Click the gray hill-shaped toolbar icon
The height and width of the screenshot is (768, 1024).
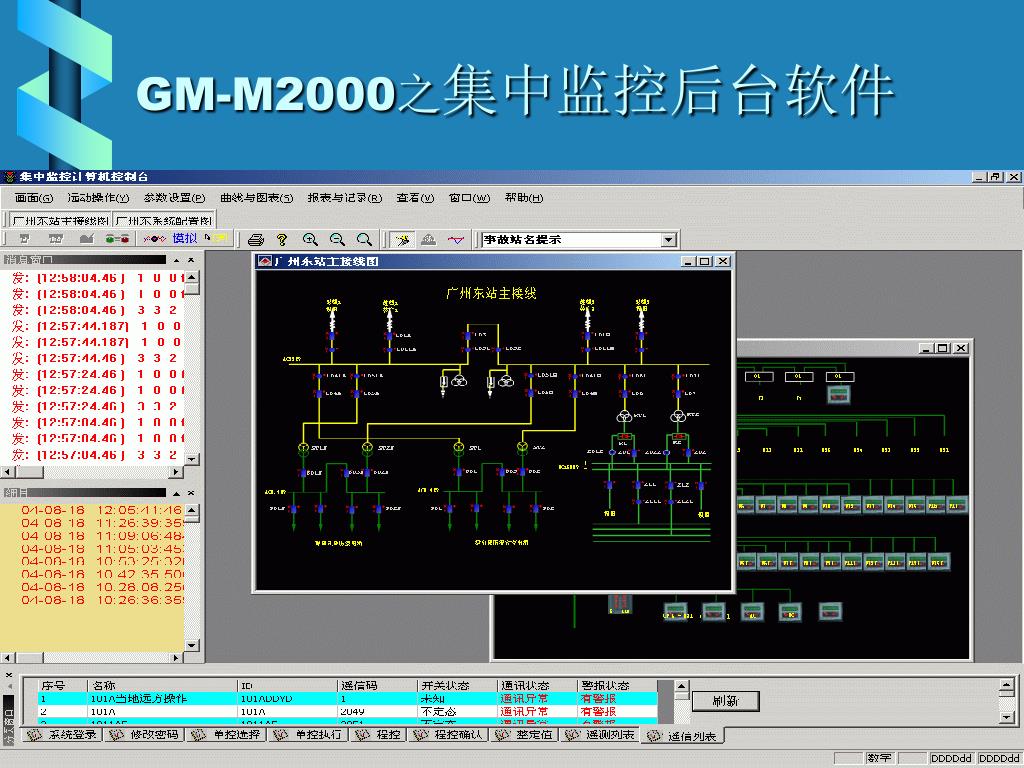pos(428,240)
